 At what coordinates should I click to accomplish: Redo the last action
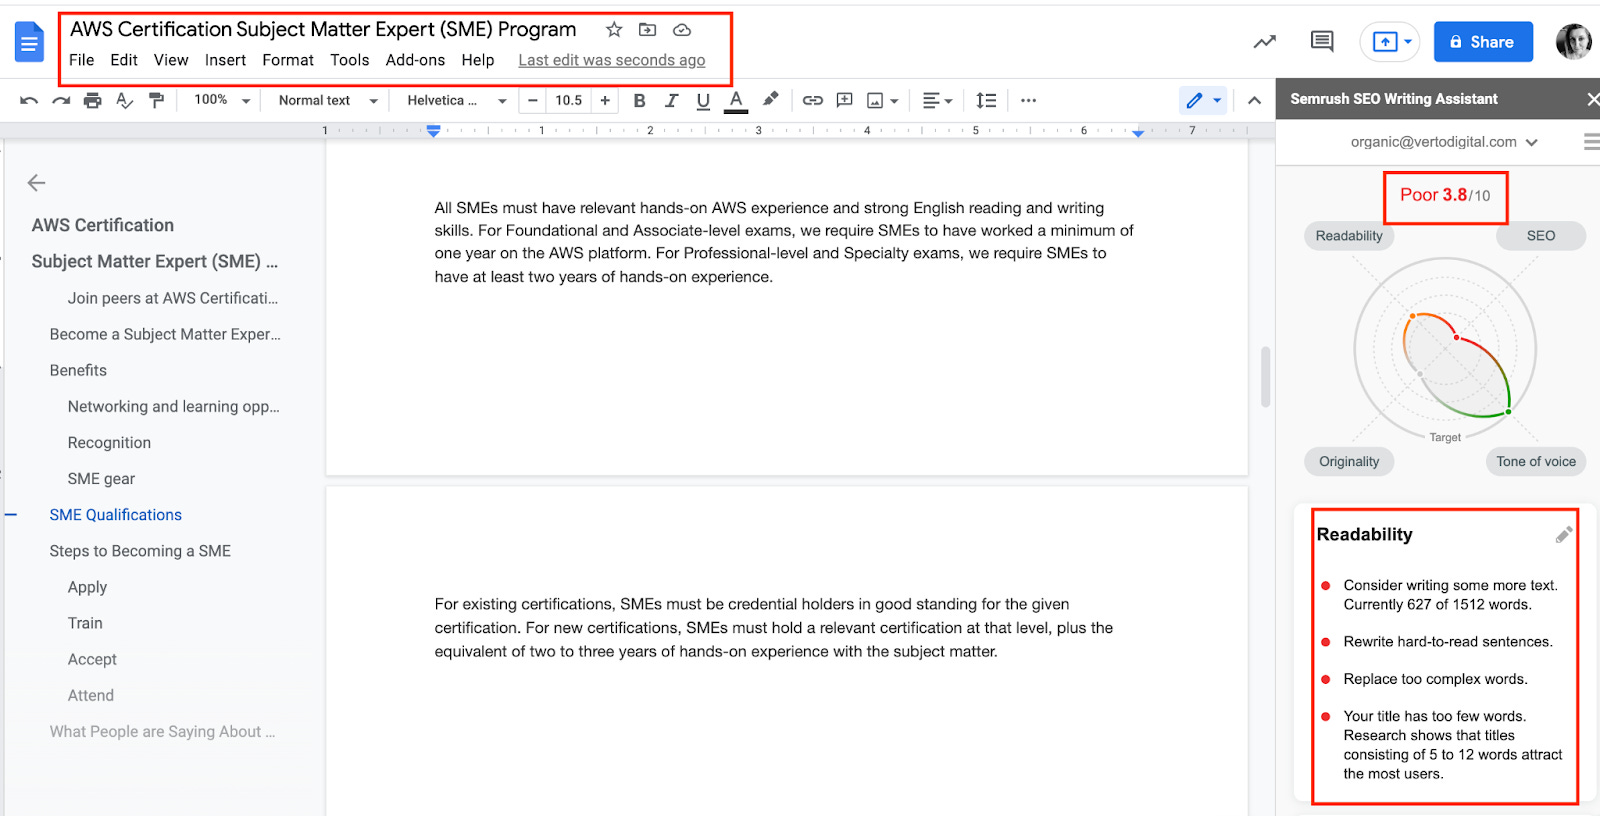click(61, 100)
